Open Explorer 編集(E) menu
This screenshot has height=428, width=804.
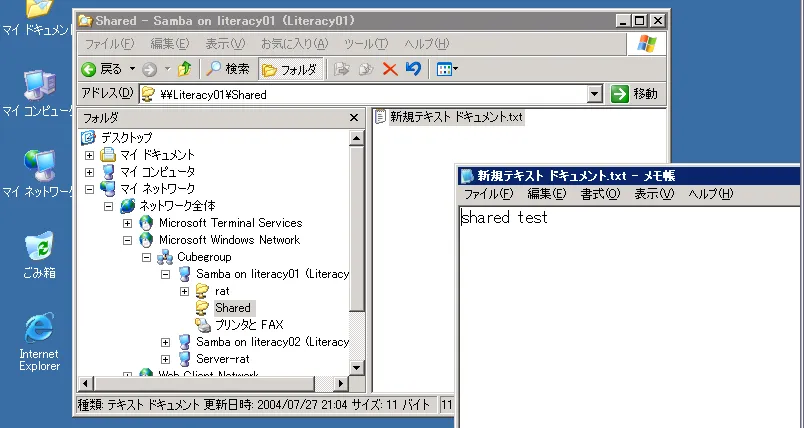(170, 44)
